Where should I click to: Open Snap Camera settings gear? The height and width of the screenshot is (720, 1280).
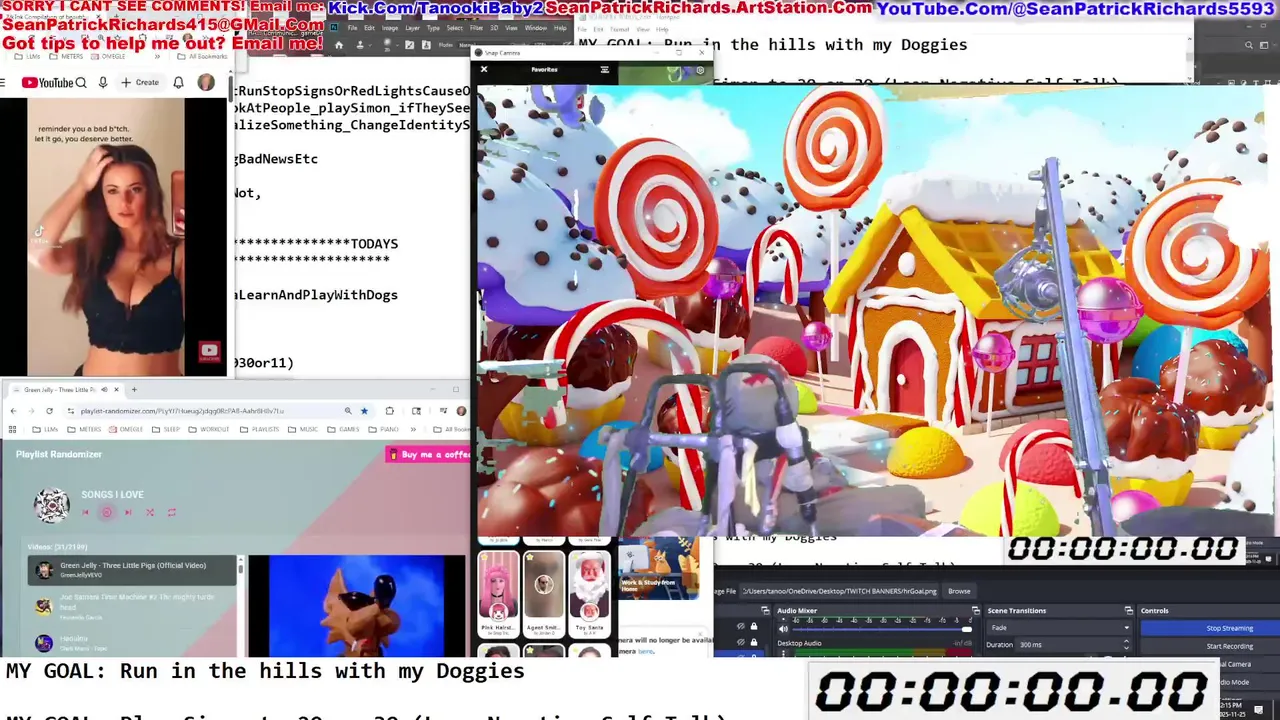click(700, 70)
